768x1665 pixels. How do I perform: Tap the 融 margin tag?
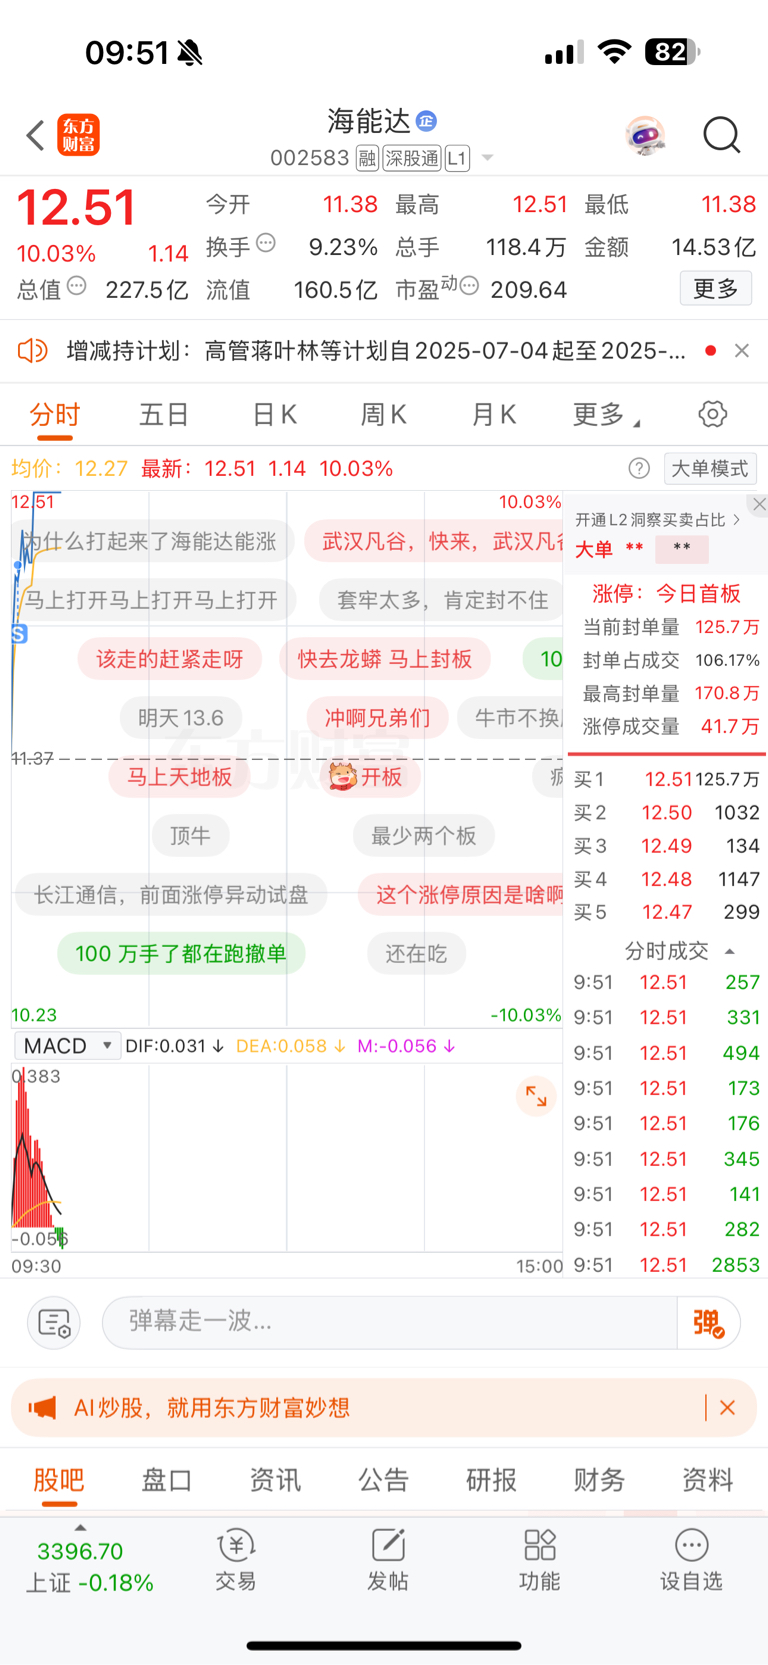[367, 158]
